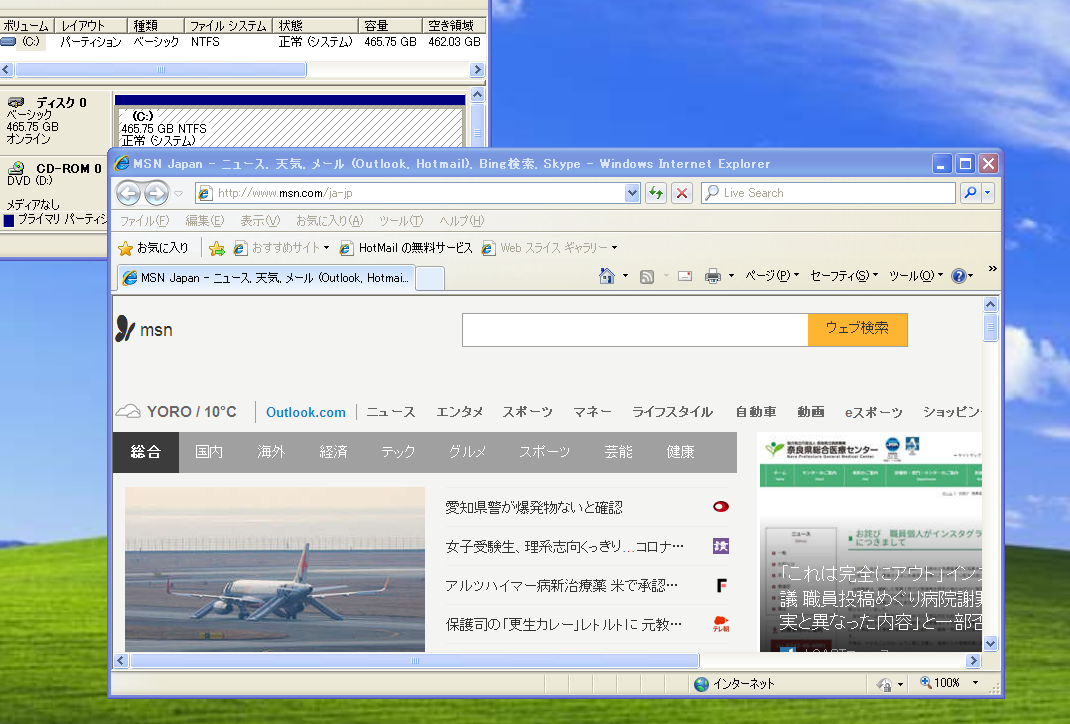The width and height of the screenshot is (1070, 724).
Task: Open the address bar history dropdown
Action: pos(632,193)
